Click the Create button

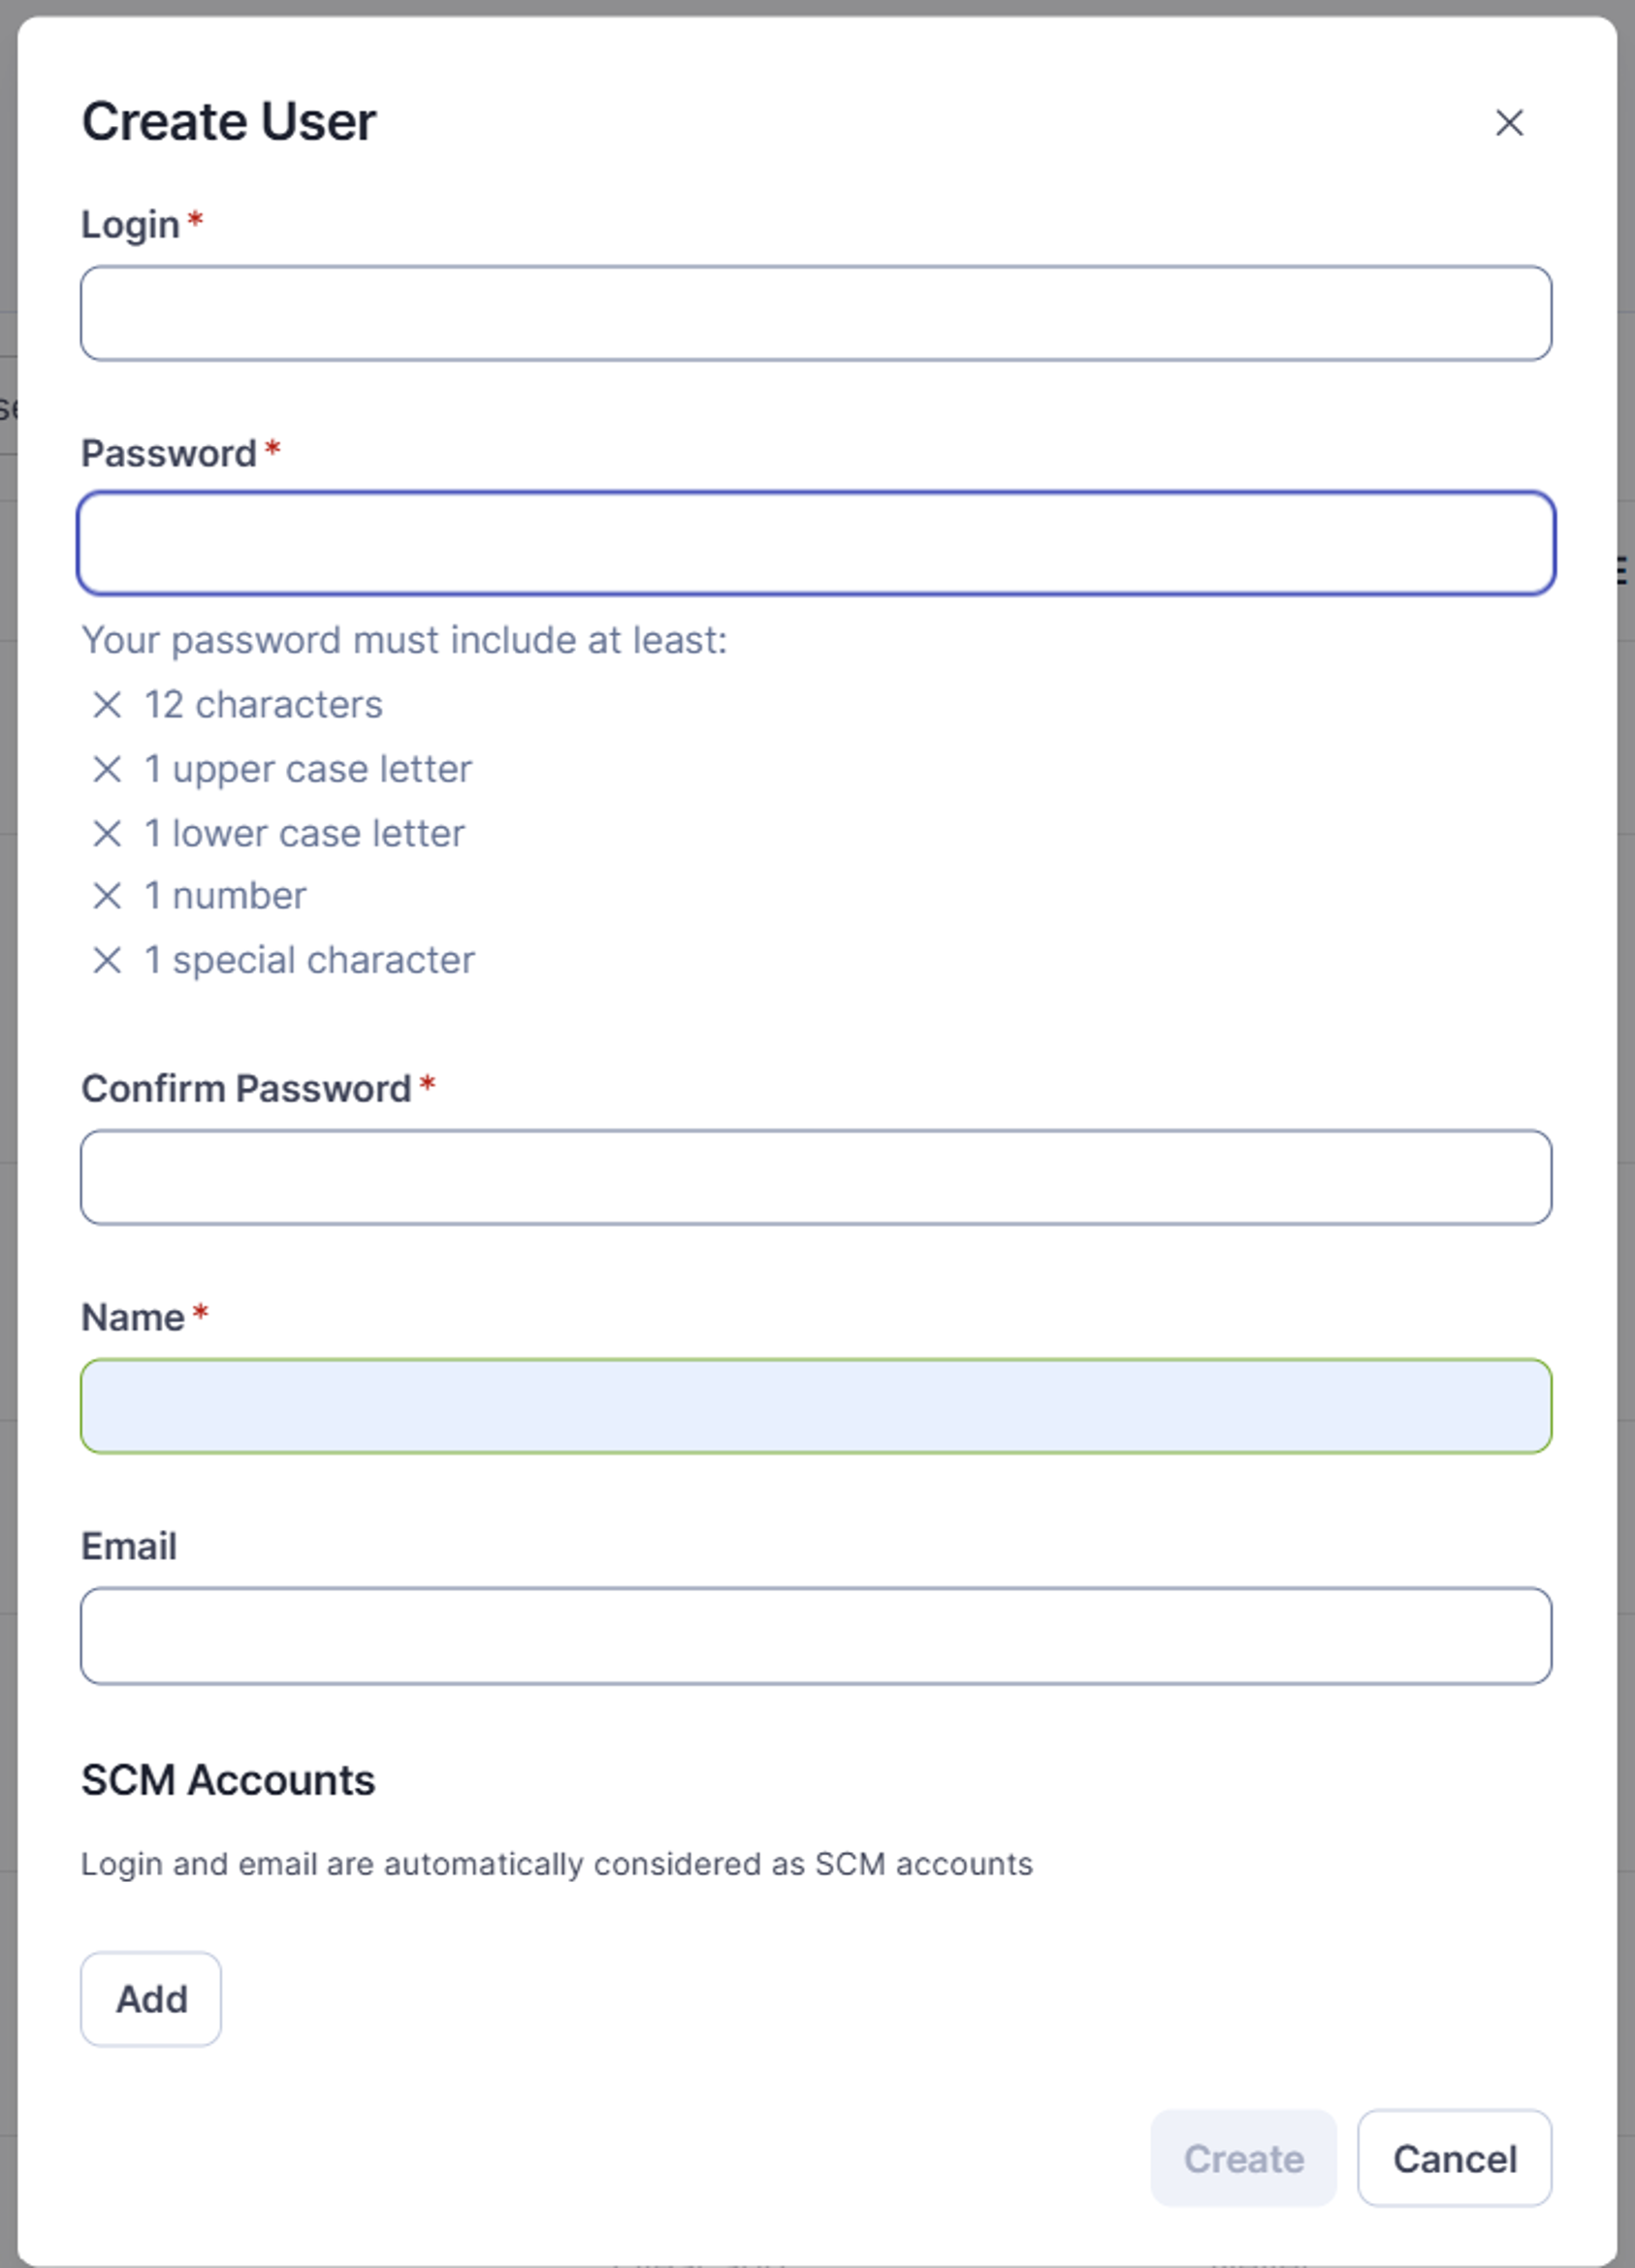1243,2158
